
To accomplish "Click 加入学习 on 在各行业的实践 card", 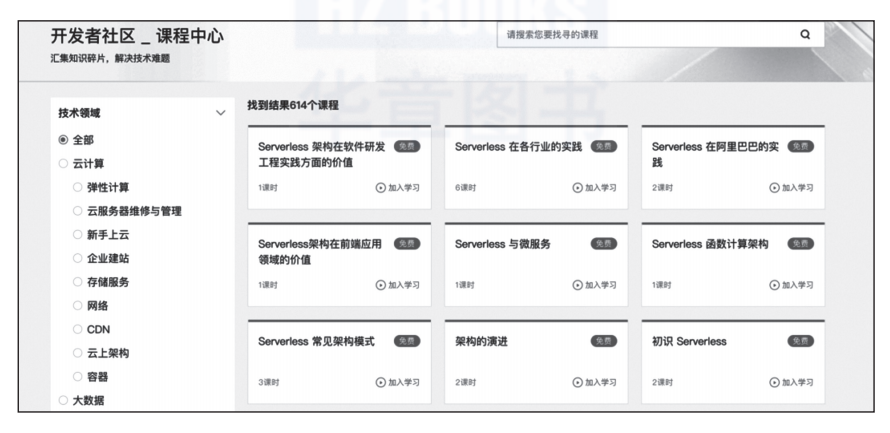I will [601, 188].
